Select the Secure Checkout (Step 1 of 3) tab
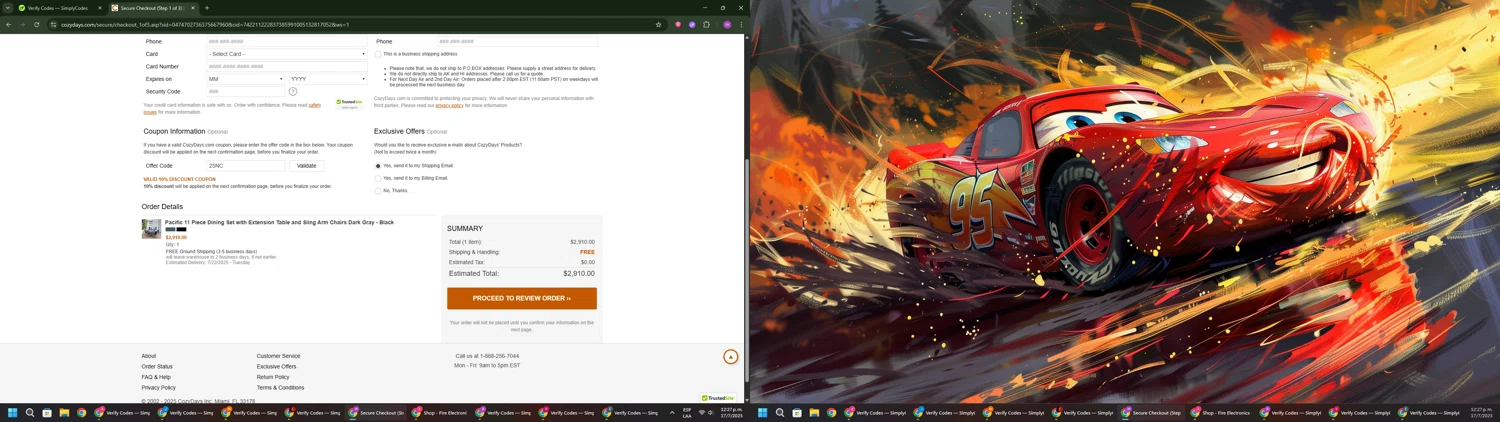This screenshot has height=422, width=1500. pos(152,8)
